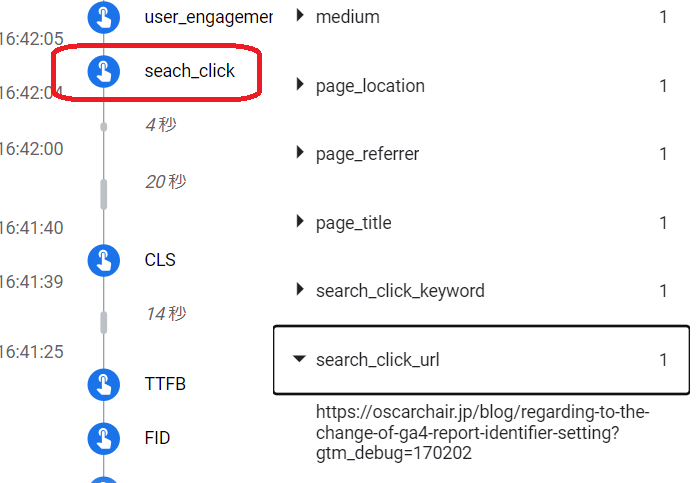The width and height of the screenshot is (697, 483).
Task: Select the TTFB event label
Action: coord(165,384)
